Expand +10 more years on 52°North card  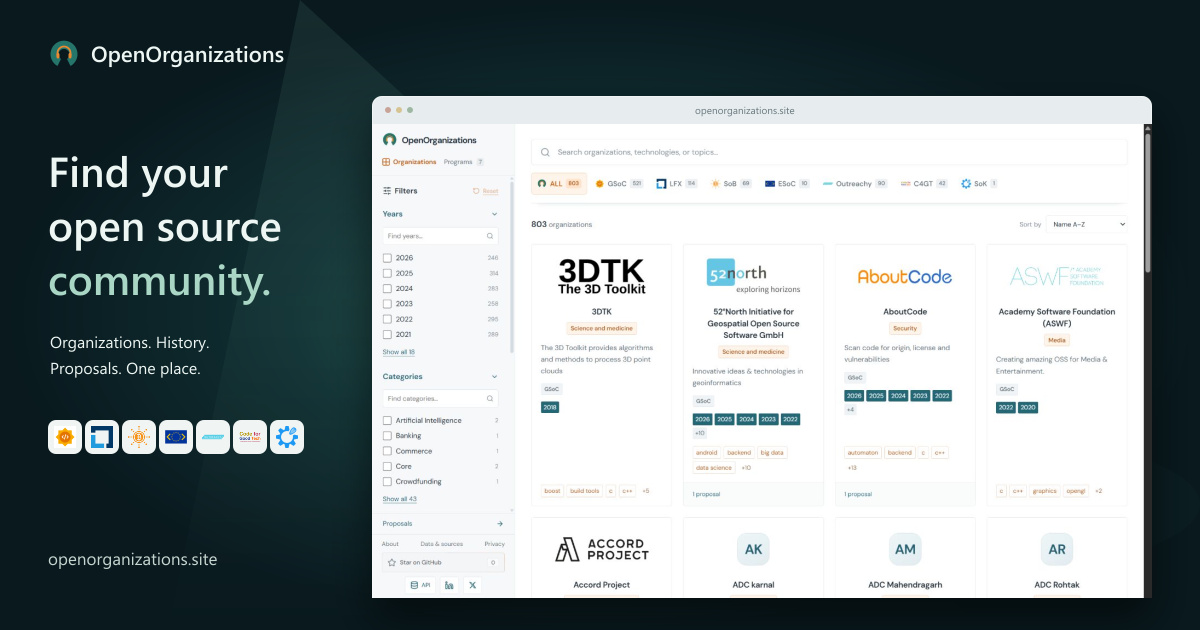point(699,433)
